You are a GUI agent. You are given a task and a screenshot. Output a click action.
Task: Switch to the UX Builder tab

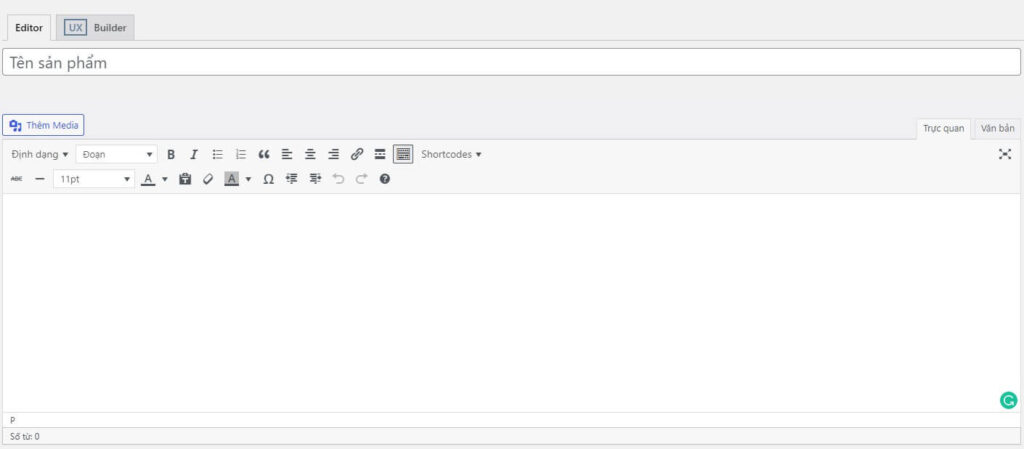coord(97,28)
